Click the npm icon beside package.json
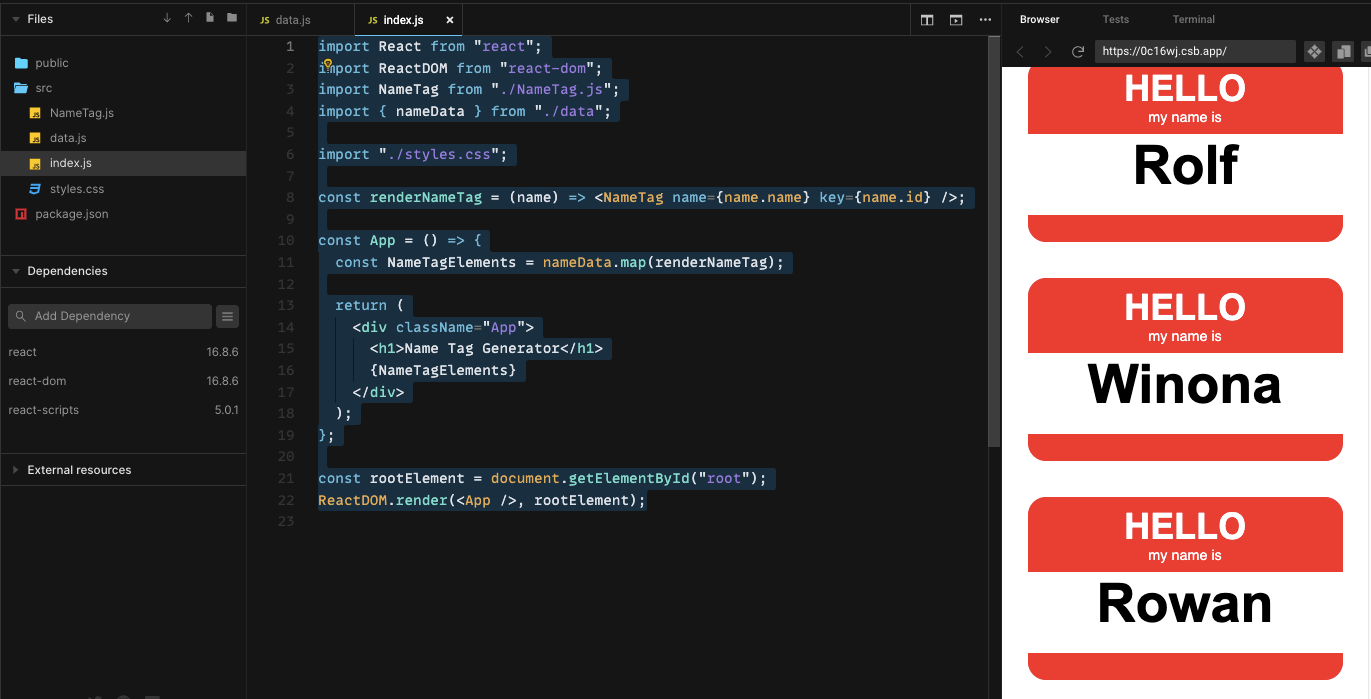 21,214
